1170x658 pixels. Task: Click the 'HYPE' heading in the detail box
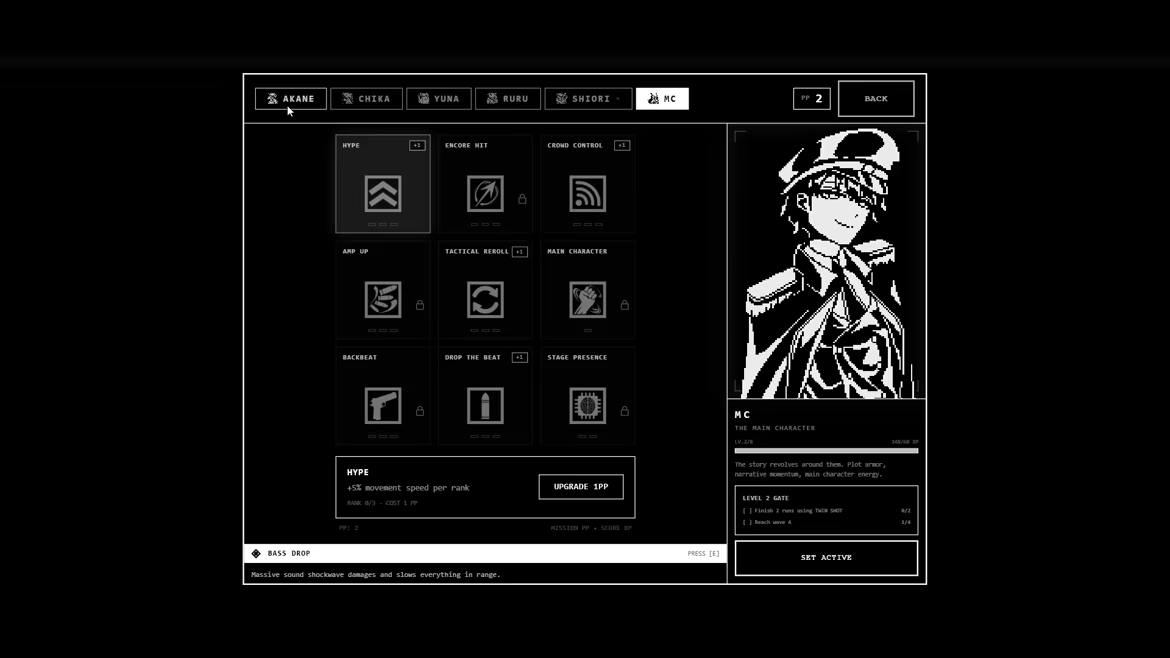tap(357, 472)
